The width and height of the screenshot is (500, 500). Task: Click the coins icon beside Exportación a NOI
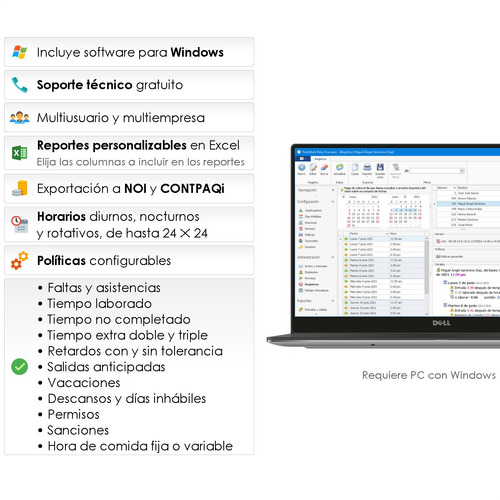(19, 188)
